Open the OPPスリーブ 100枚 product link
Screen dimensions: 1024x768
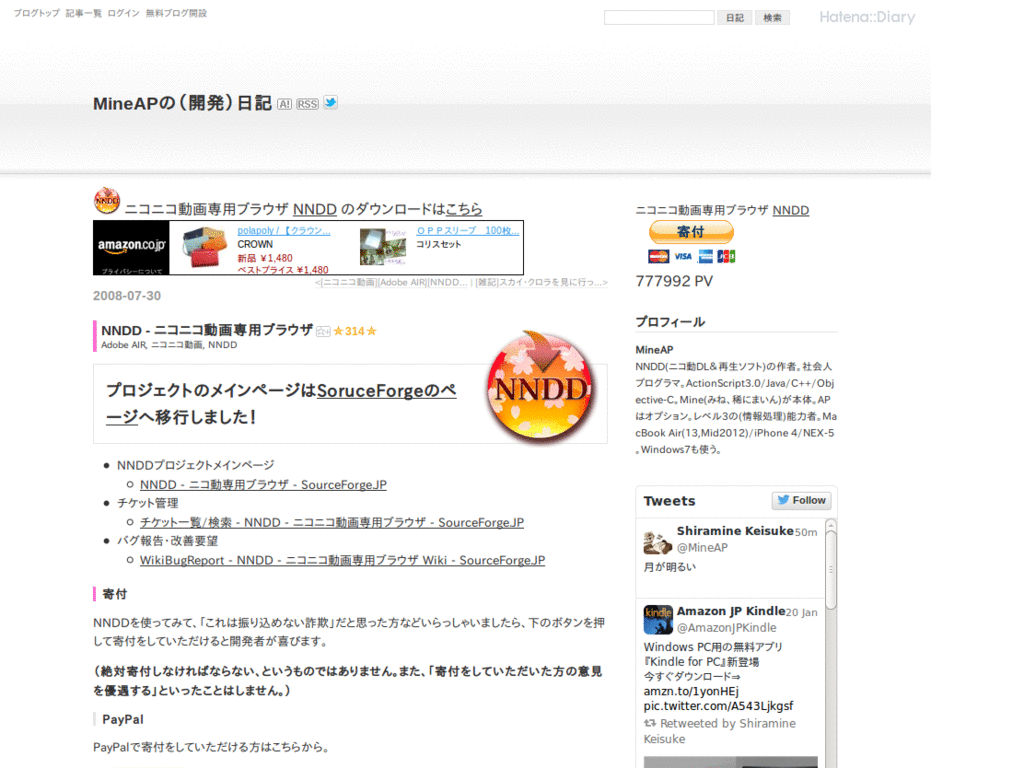coord(468,231)
